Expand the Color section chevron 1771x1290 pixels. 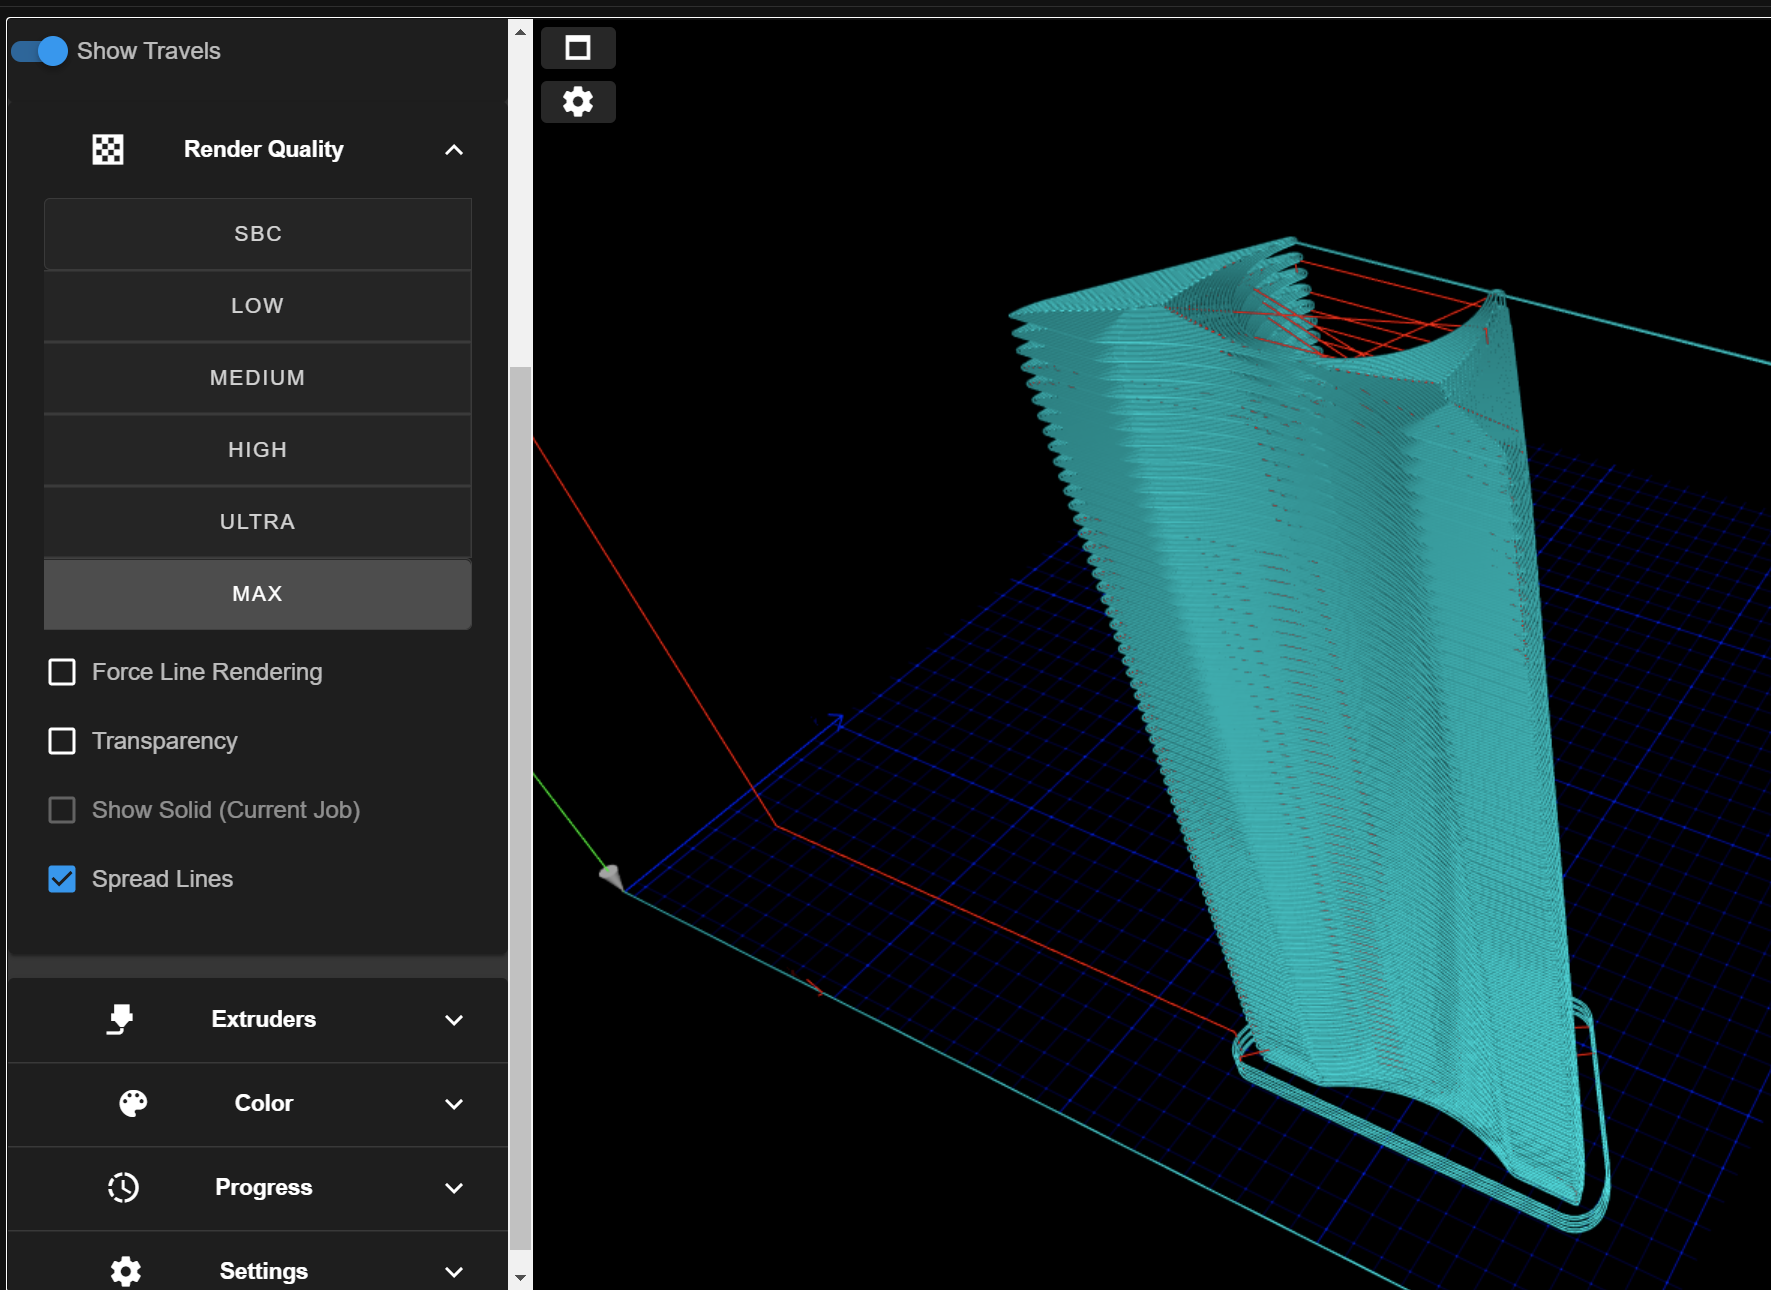(454, 1104)
